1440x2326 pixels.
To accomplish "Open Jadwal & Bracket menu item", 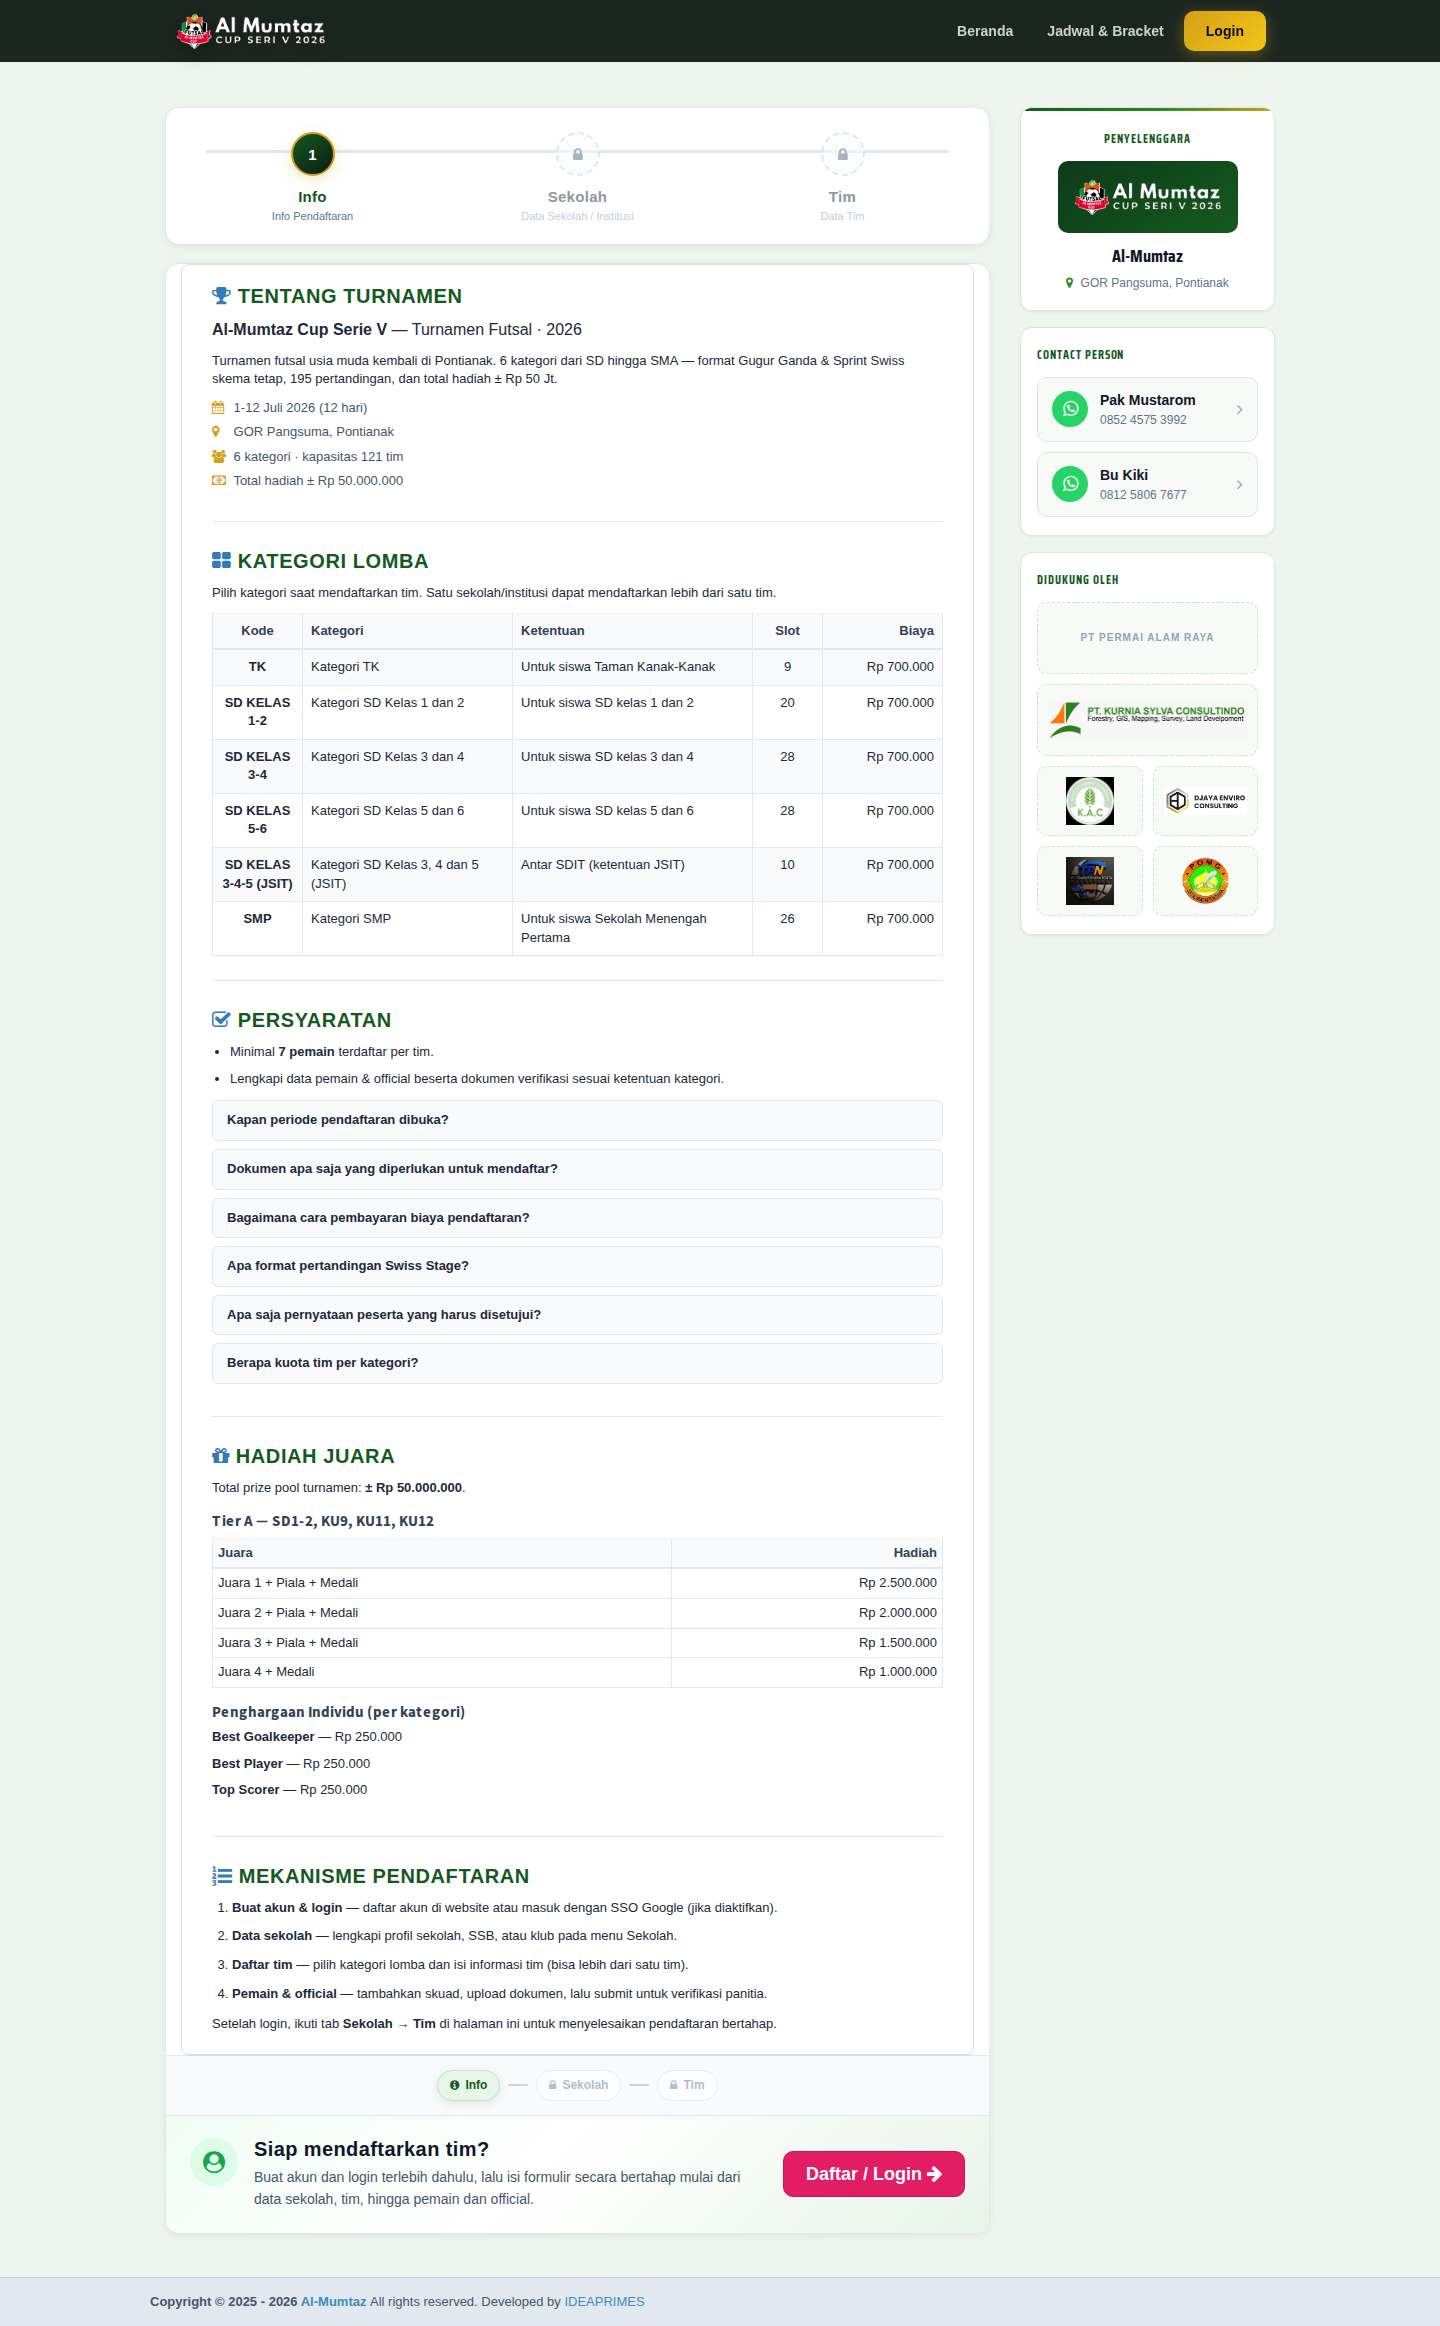I will tap(1105, 31).
